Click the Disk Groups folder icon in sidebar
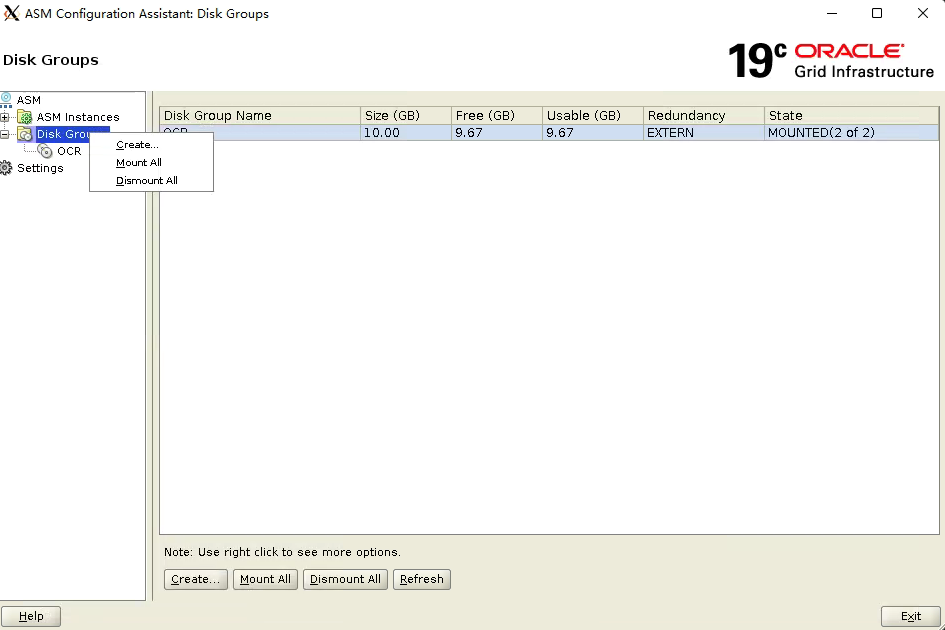The height and width of the screenshot is (630, 945). pos(25,134)
